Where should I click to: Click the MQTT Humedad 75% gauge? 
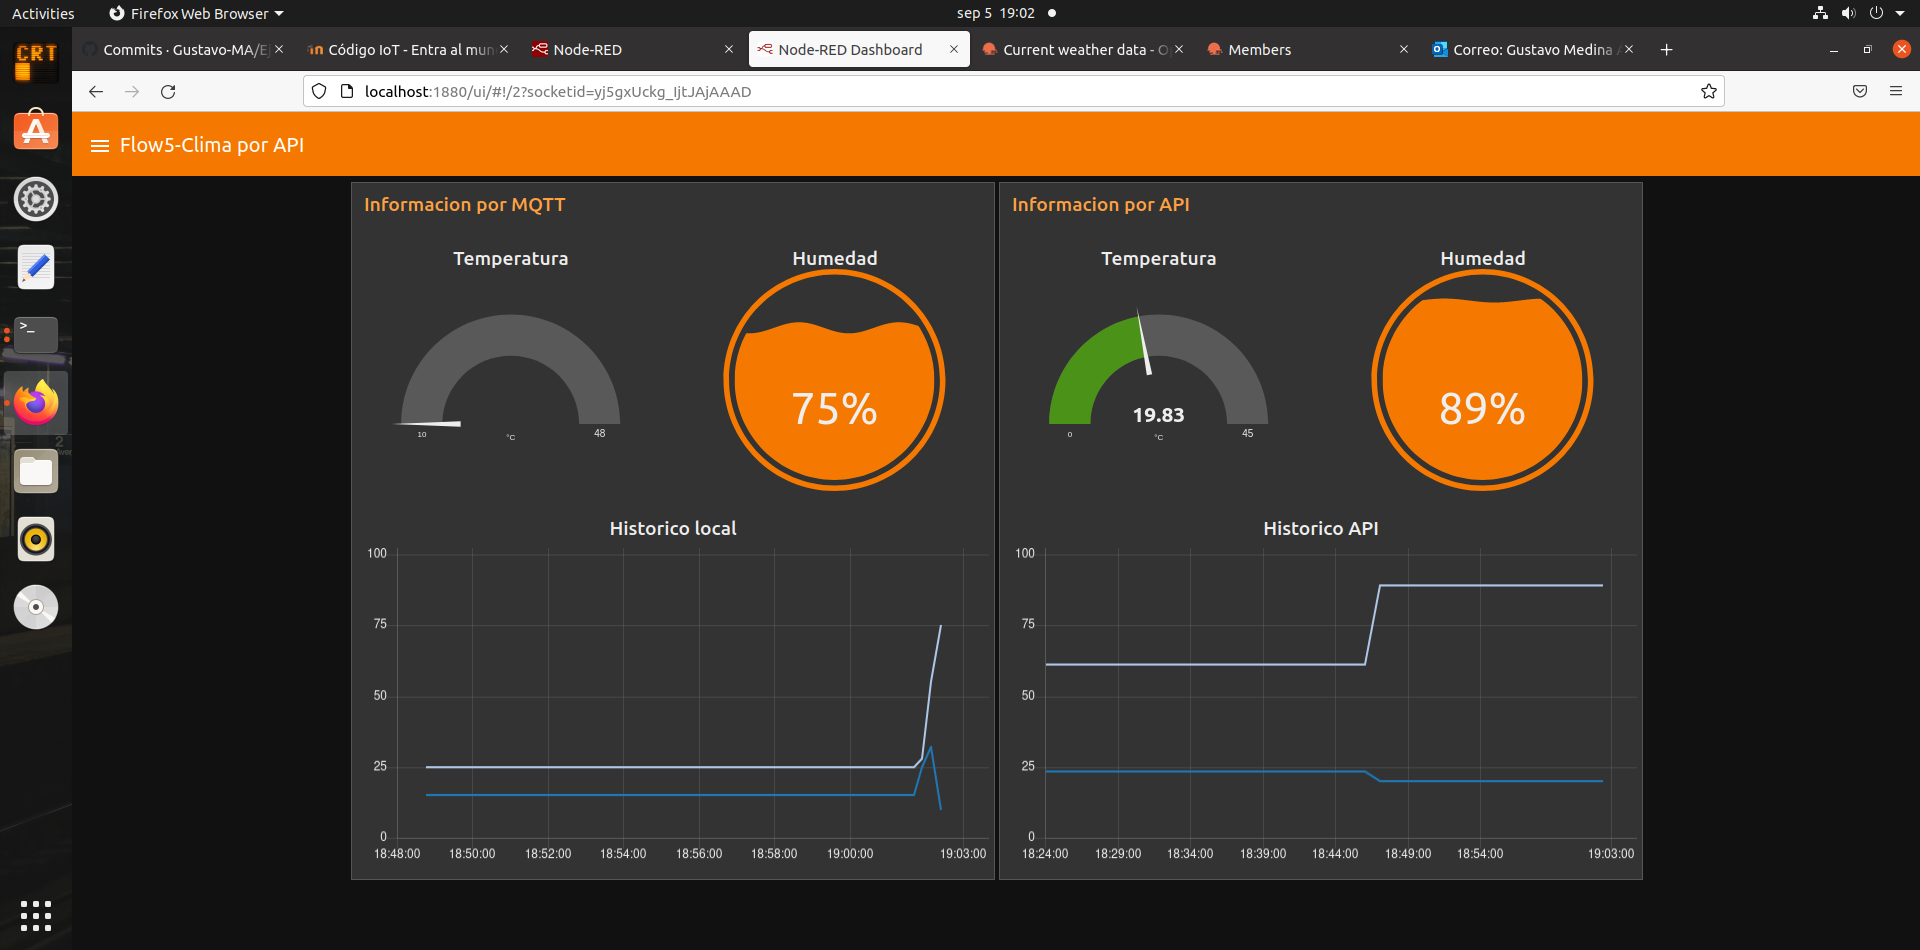835,380
